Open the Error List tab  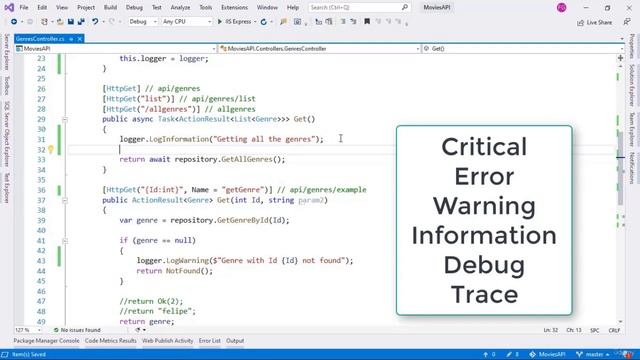point(209,341)
